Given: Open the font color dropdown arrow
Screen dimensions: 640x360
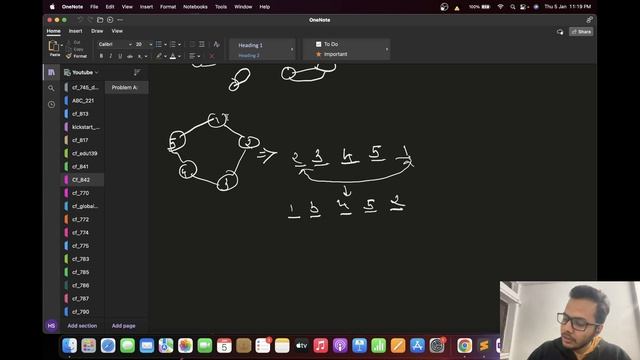Looking at the screenshot, I should [x=179, y=56].
